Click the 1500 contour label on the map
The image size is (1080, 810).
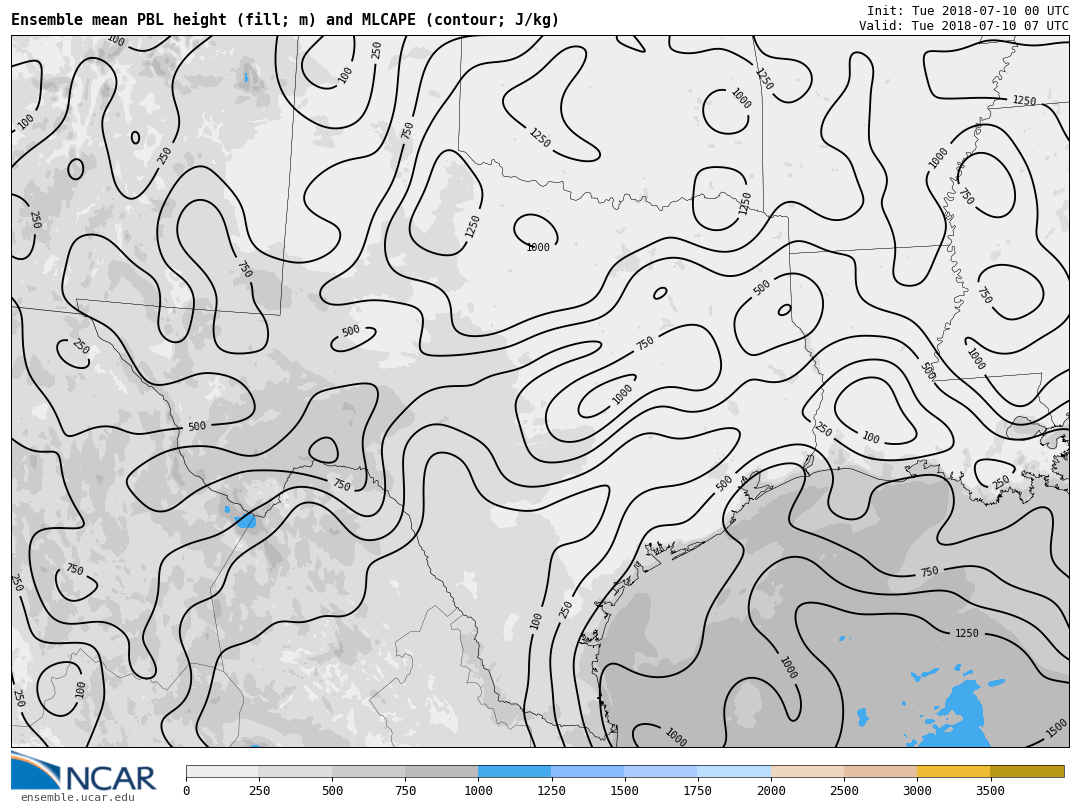coord(1056,729)
